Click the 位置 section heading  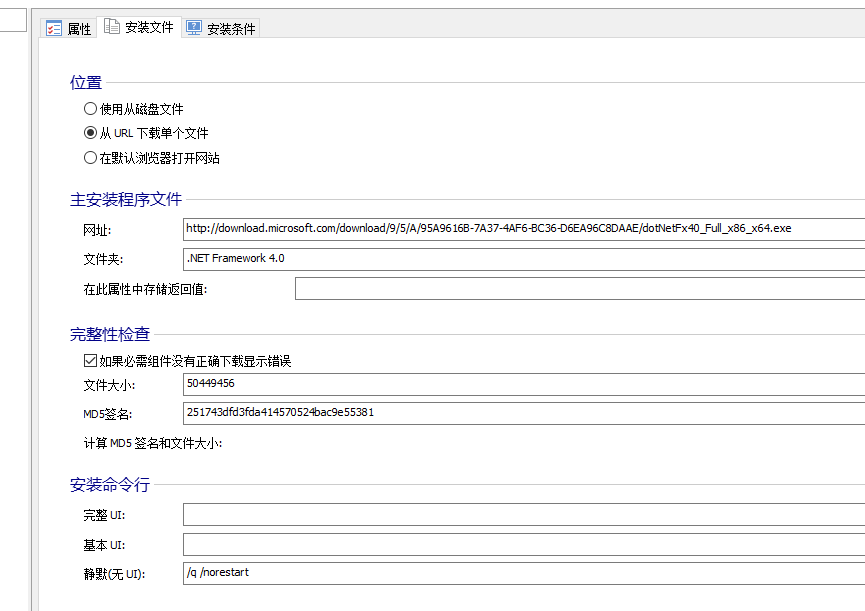86,83
